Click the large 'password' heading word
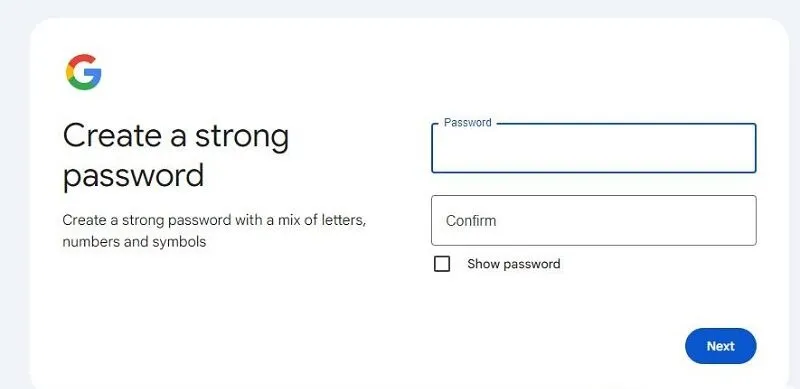Screen dimensions: 800x389 tap(134, 176)
